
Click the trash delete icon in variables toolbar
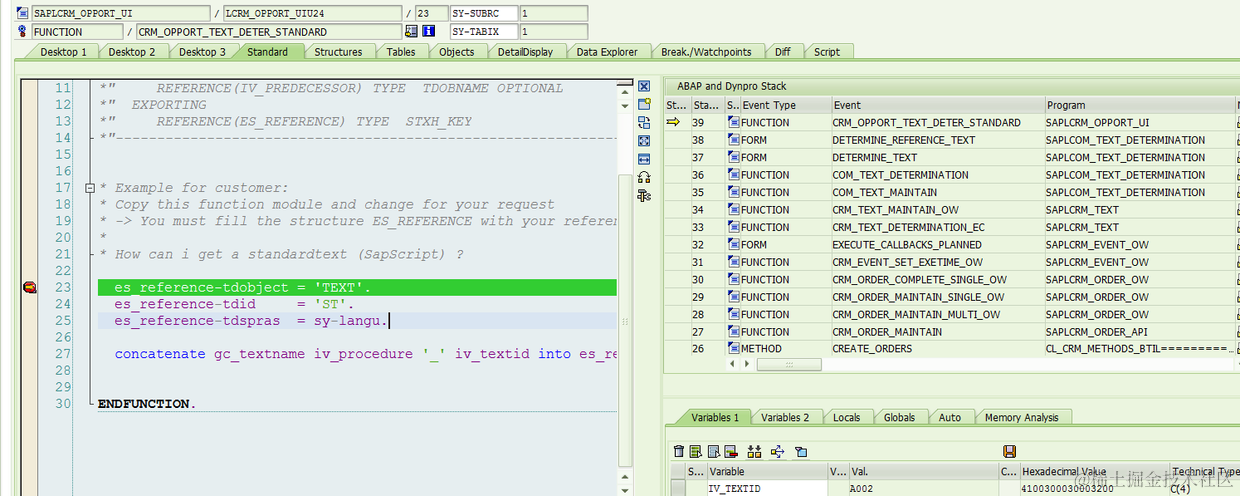[x=680, y=452]
